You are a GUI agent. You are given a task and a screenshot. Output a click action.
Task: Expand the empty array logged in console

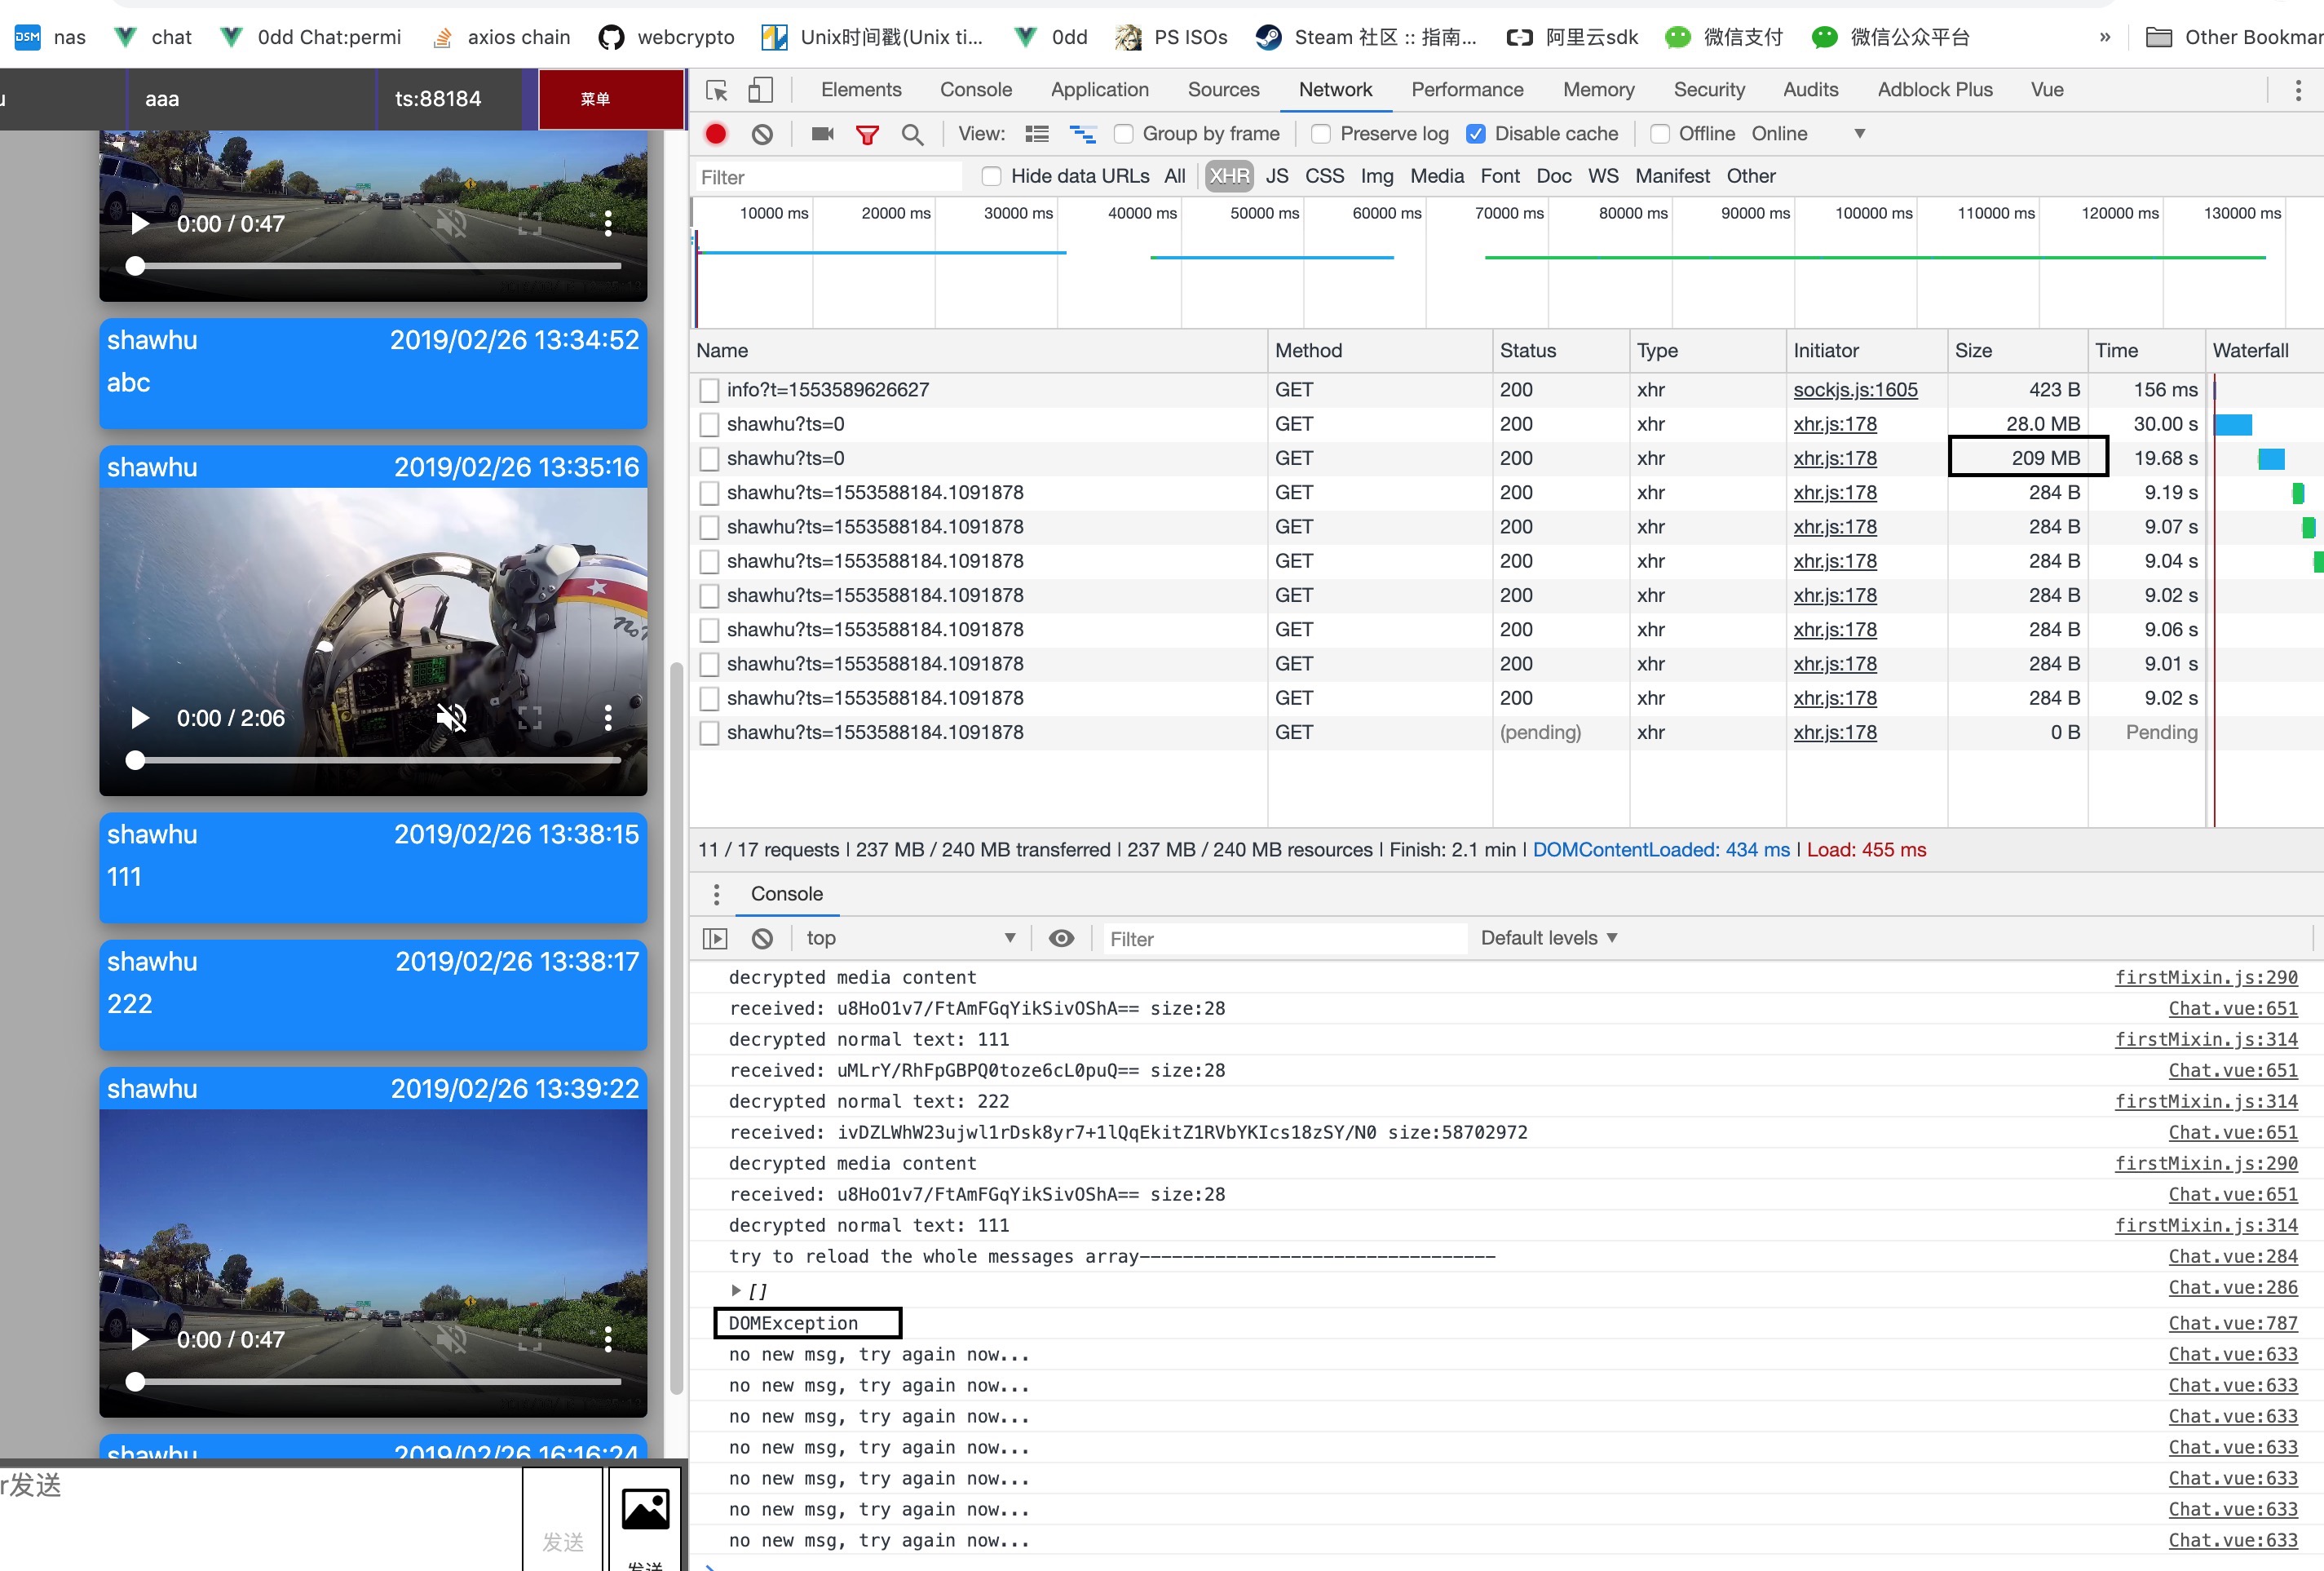pos(737,1290)
